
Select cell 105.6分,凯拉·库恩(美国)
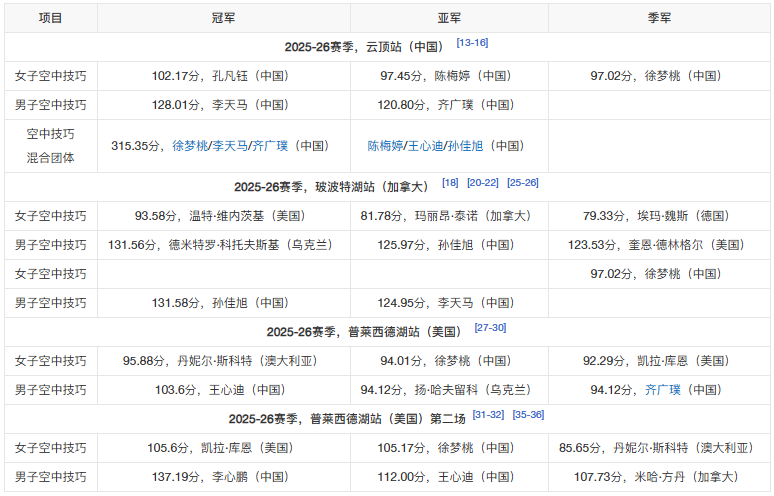(224, 448)
